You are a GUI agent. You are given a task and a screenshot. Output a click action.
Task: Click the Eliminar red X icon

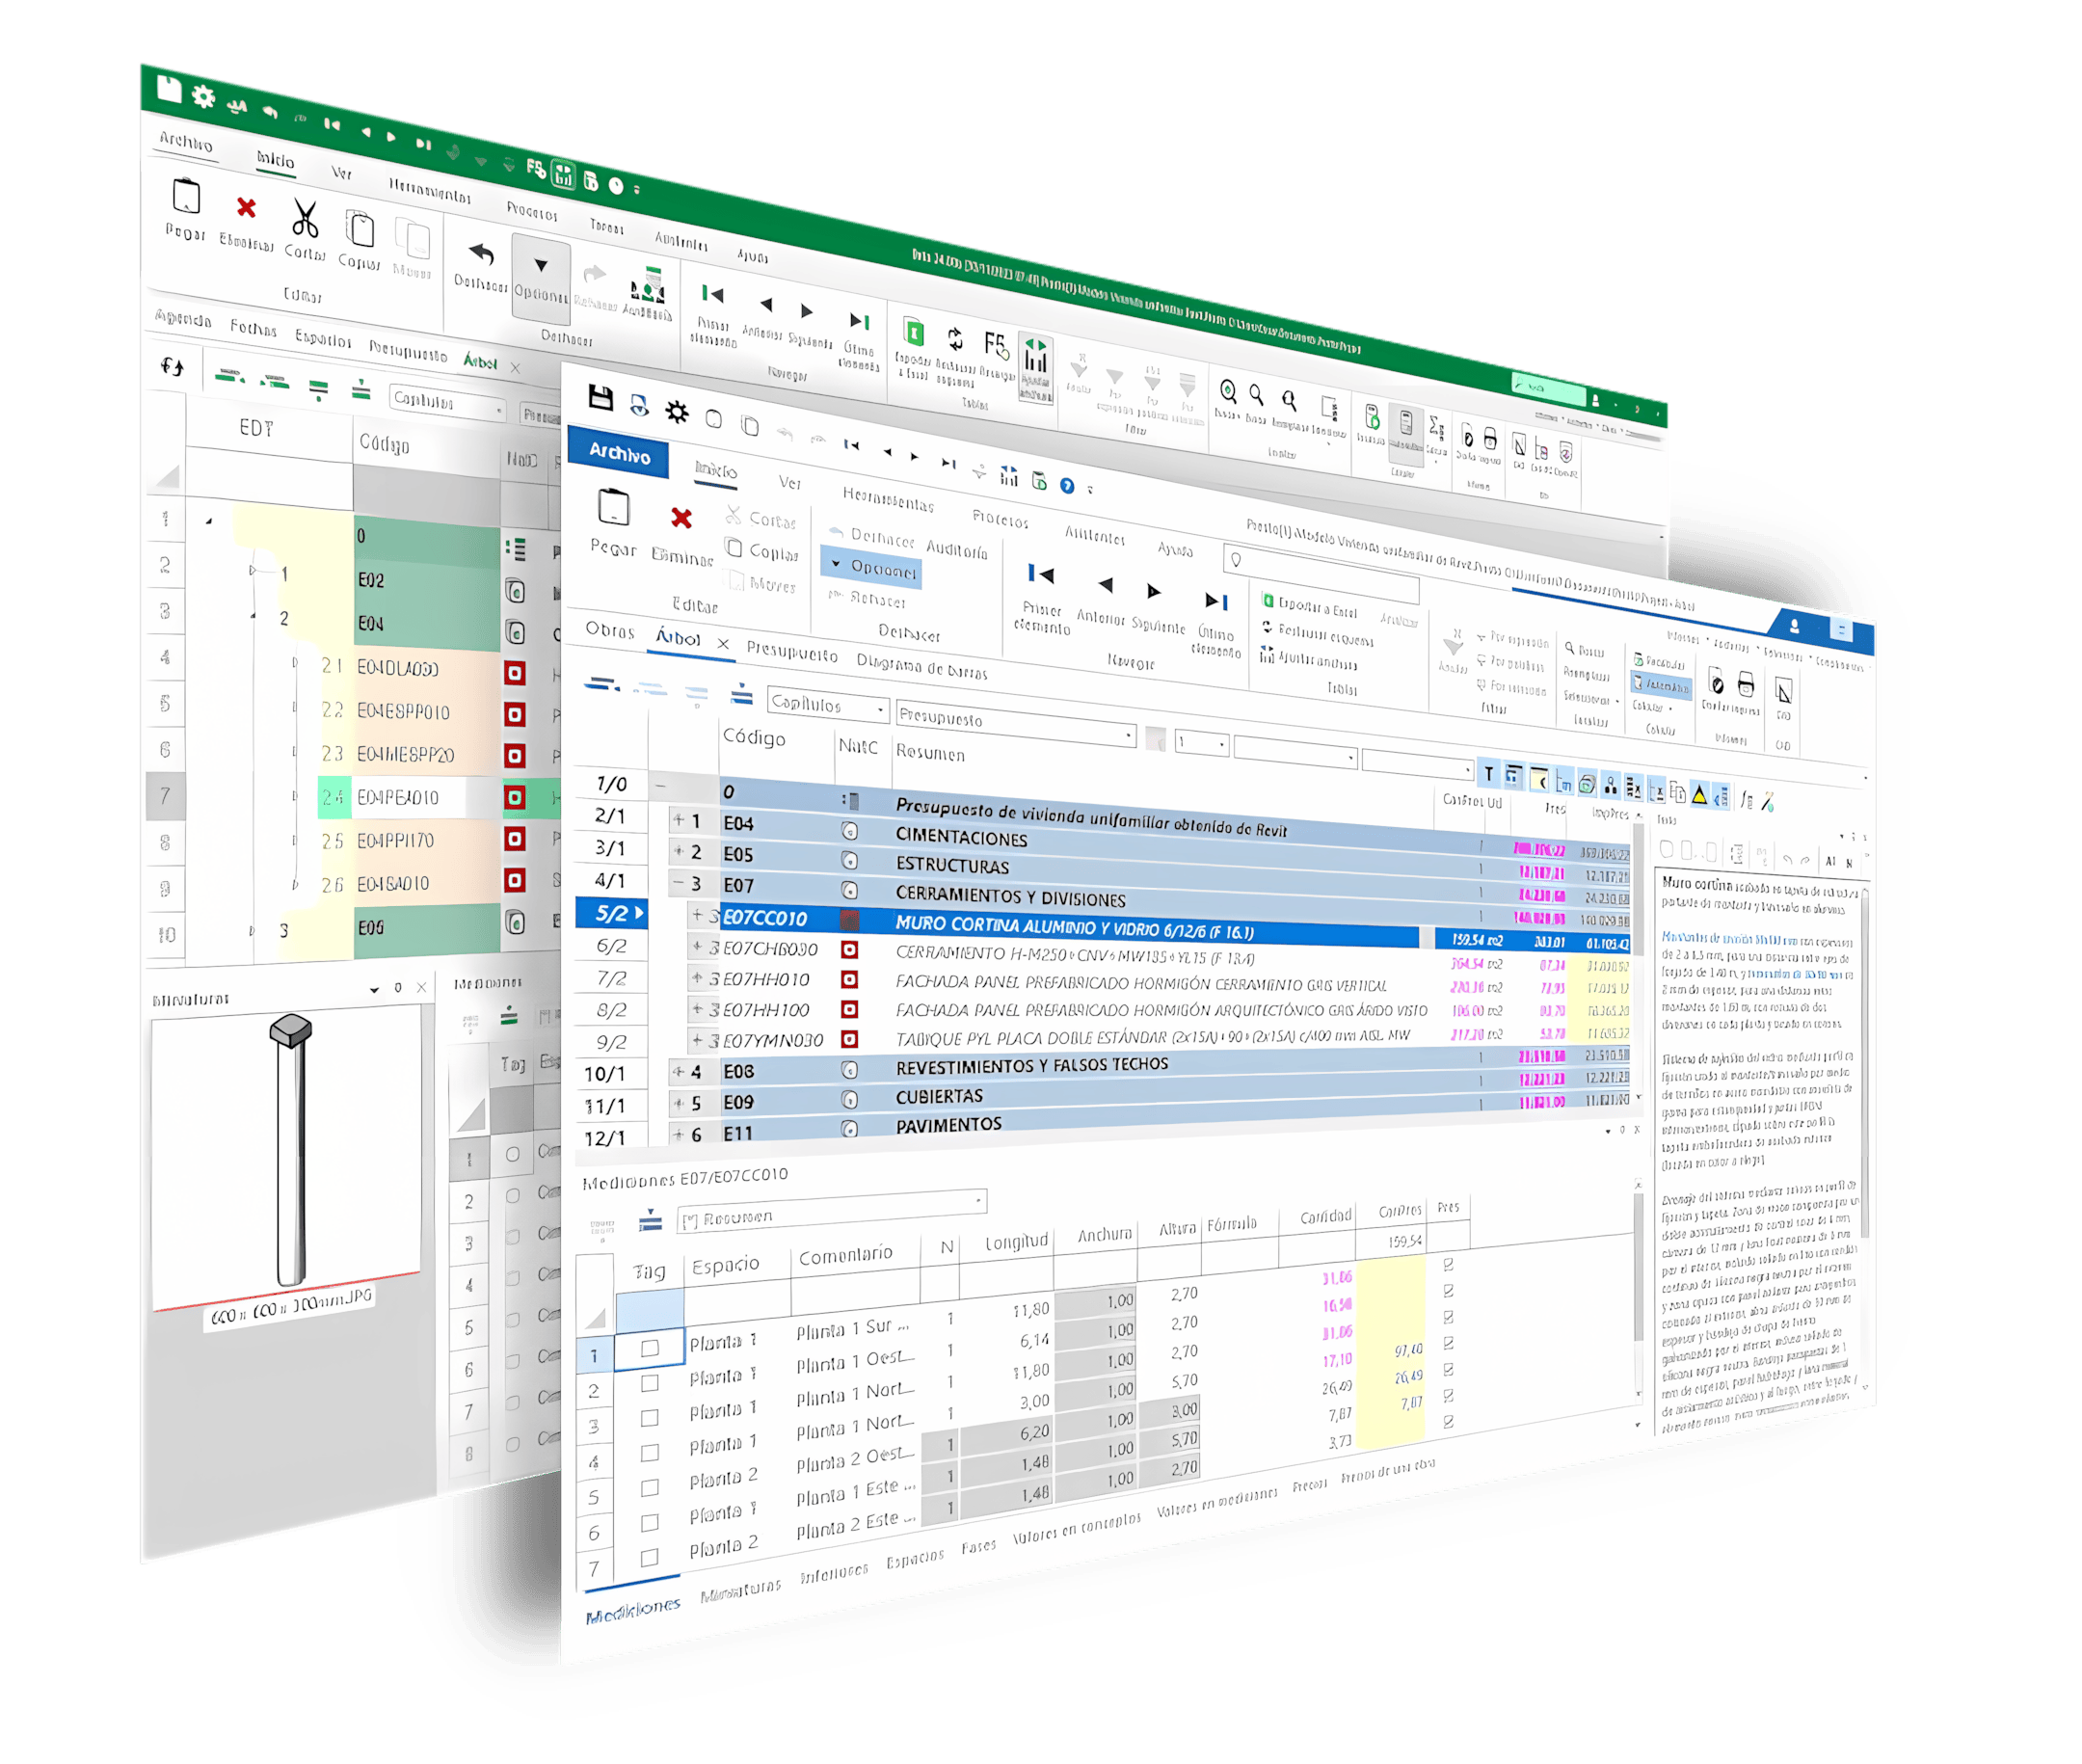(x=681, y=518)
